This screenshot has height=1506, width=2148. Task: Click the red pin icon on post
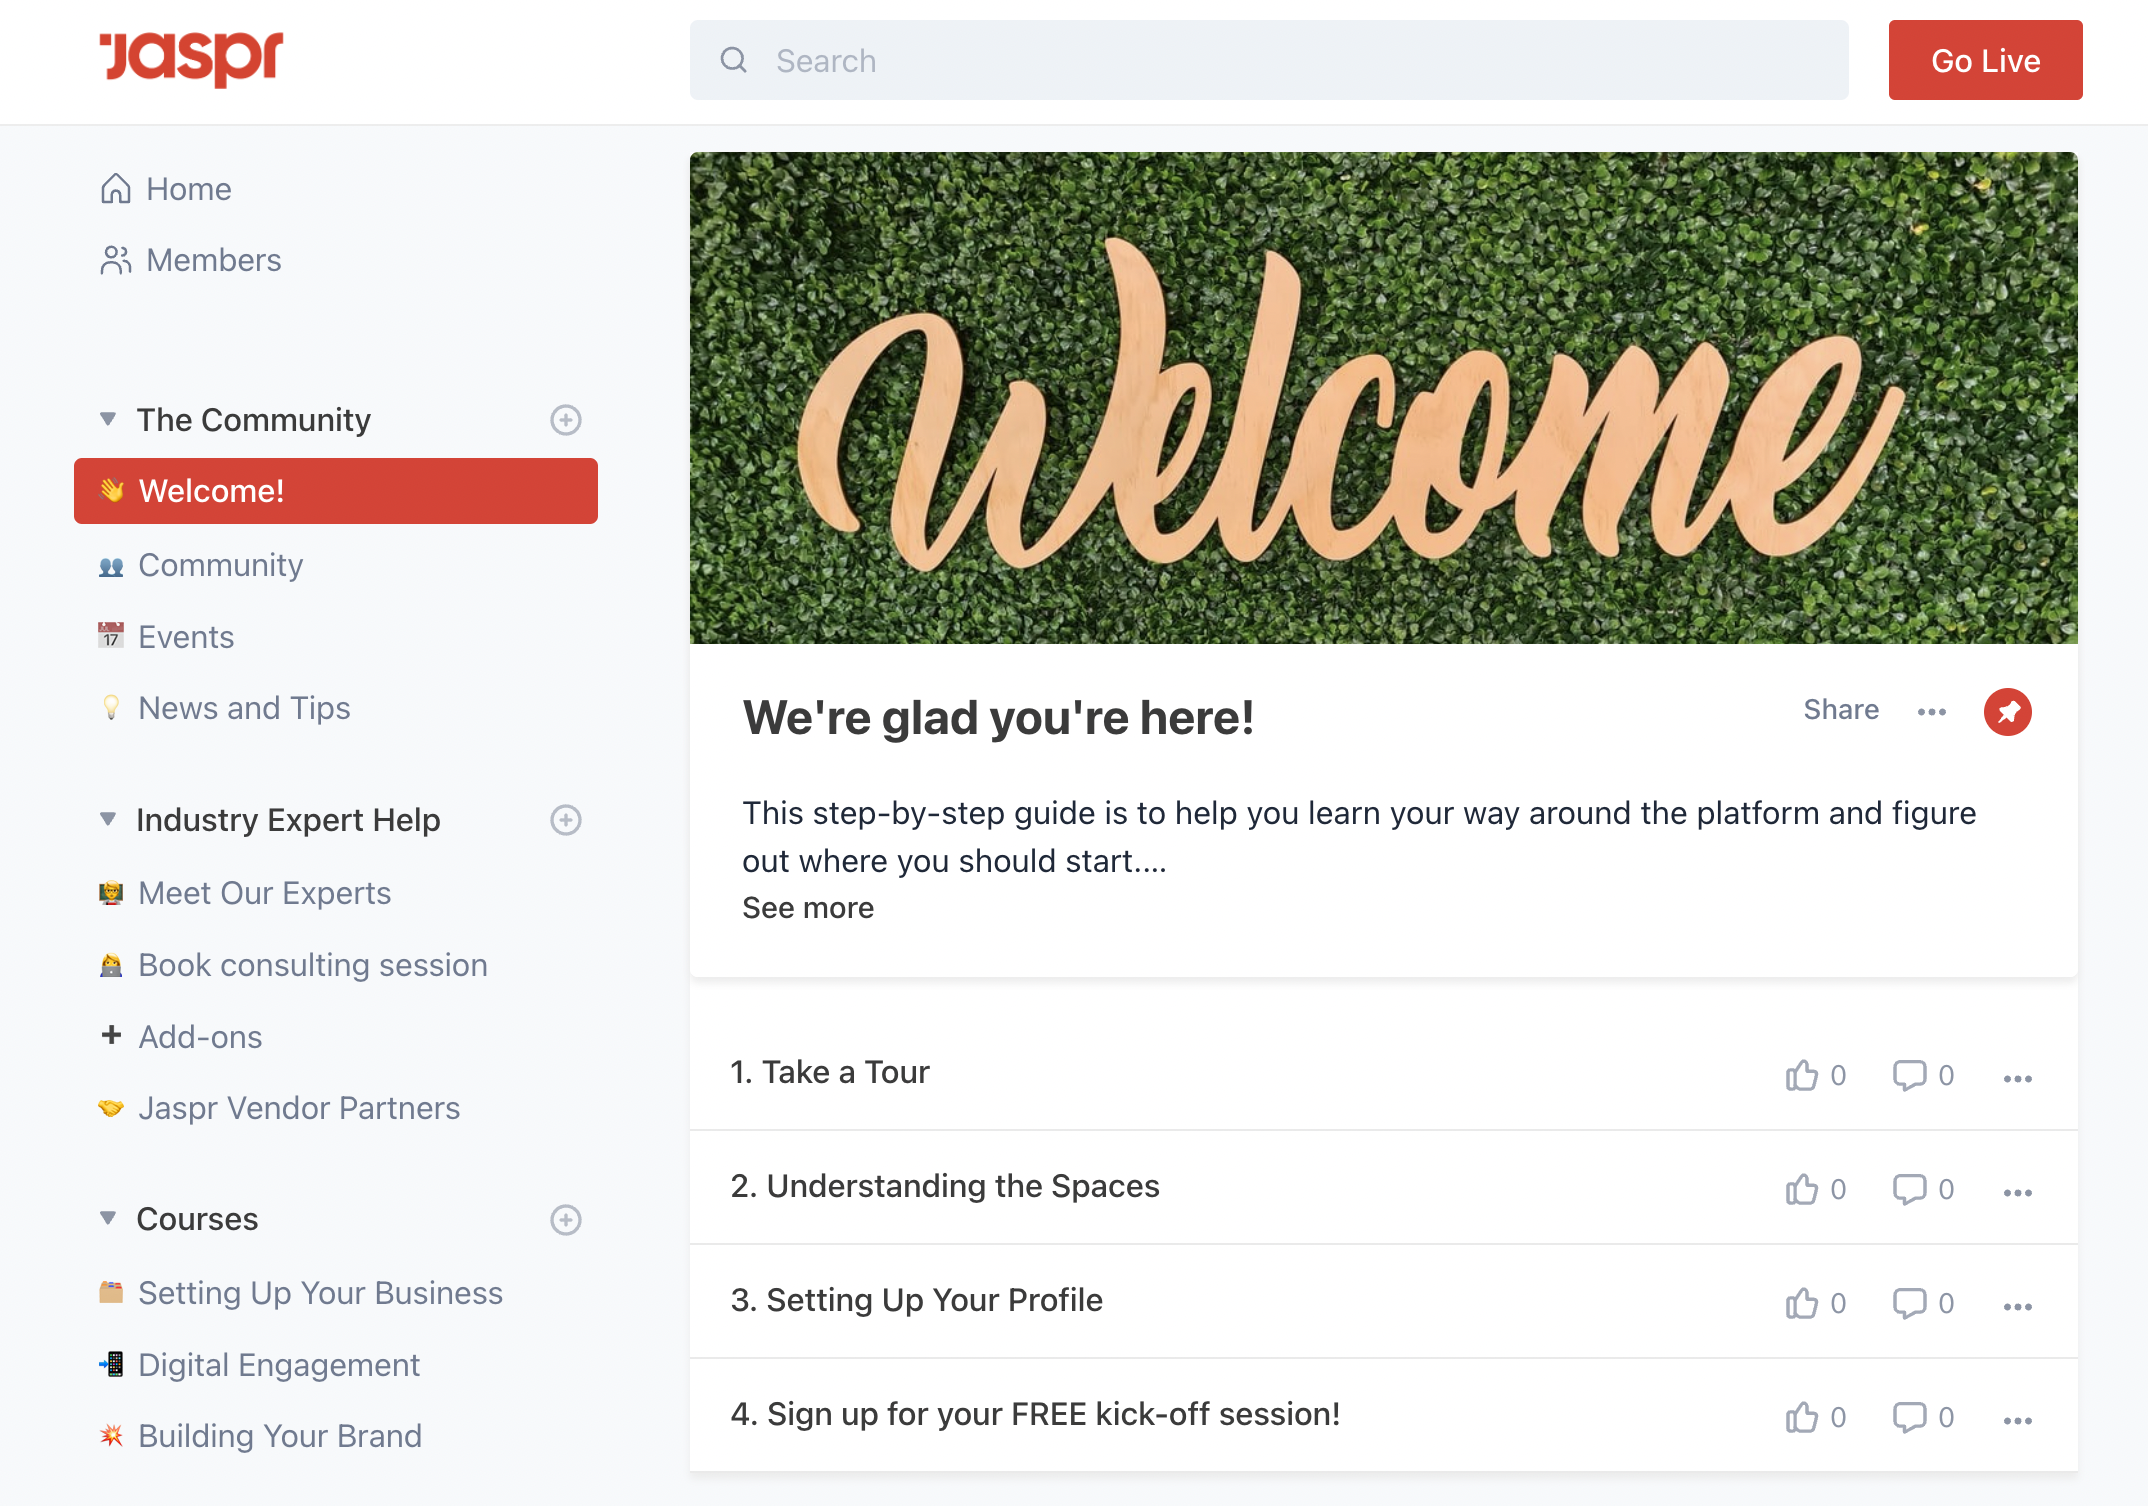click(x=2007, y=712)
